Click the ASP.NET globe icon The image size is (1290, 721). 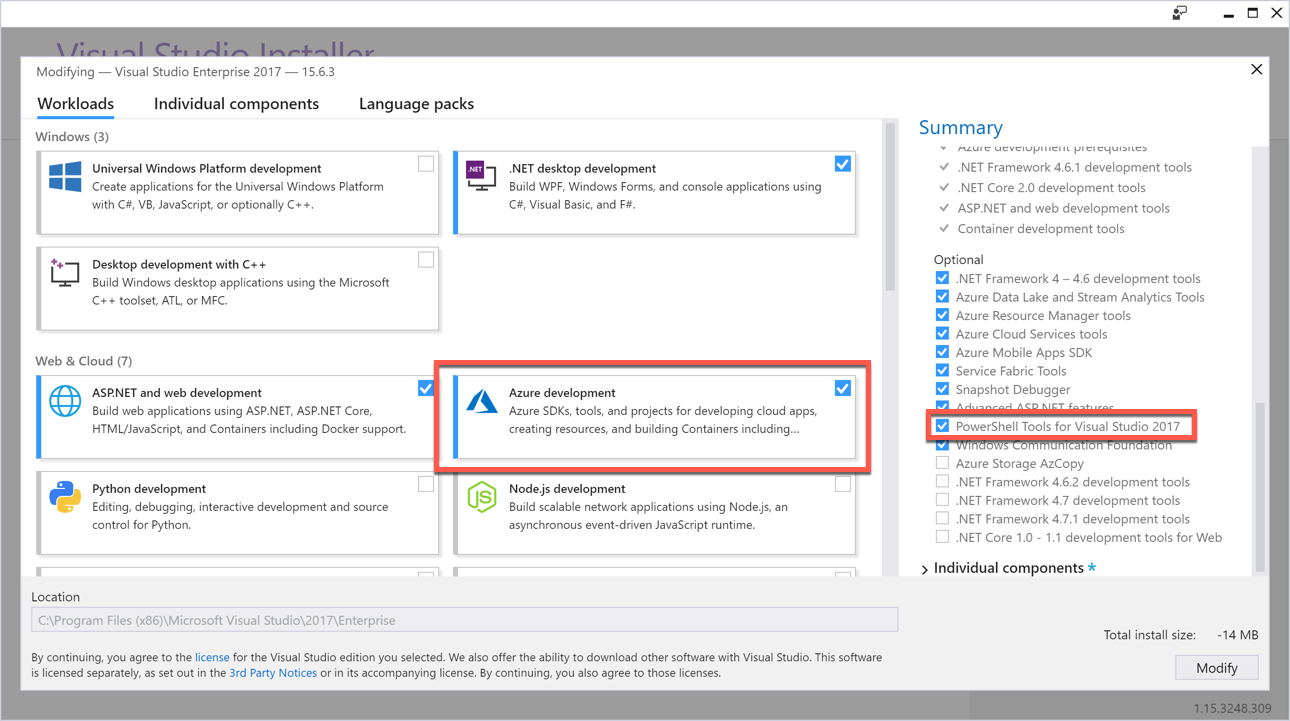pyautogui.click(x=65, y=401)
